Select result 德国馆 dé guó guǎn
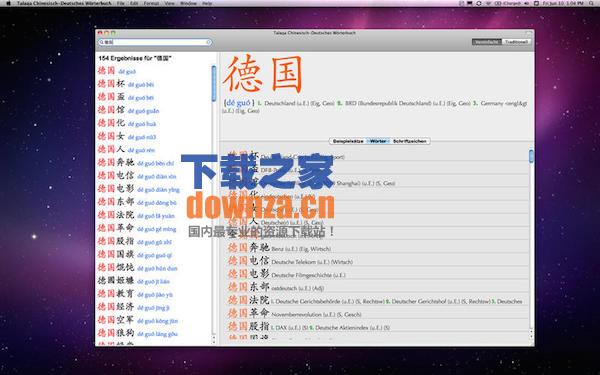The height and width of the screenshot is (375, 600). click(128, 110)
